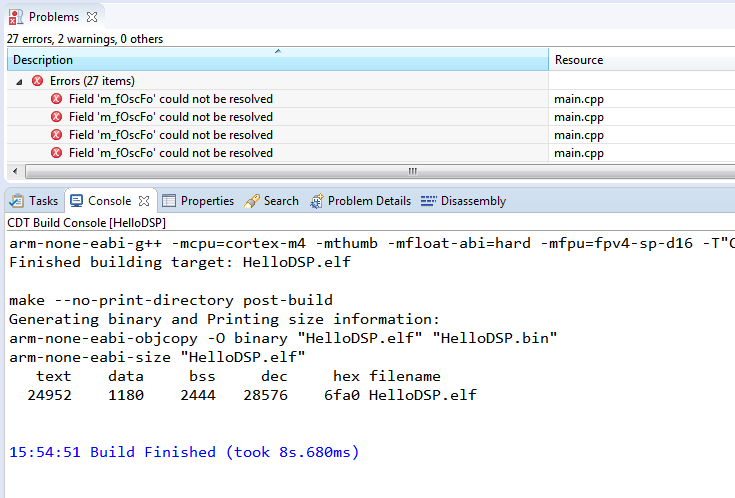Switch to the Console tab
735x498 pixels.
click(x=109, y=201)
